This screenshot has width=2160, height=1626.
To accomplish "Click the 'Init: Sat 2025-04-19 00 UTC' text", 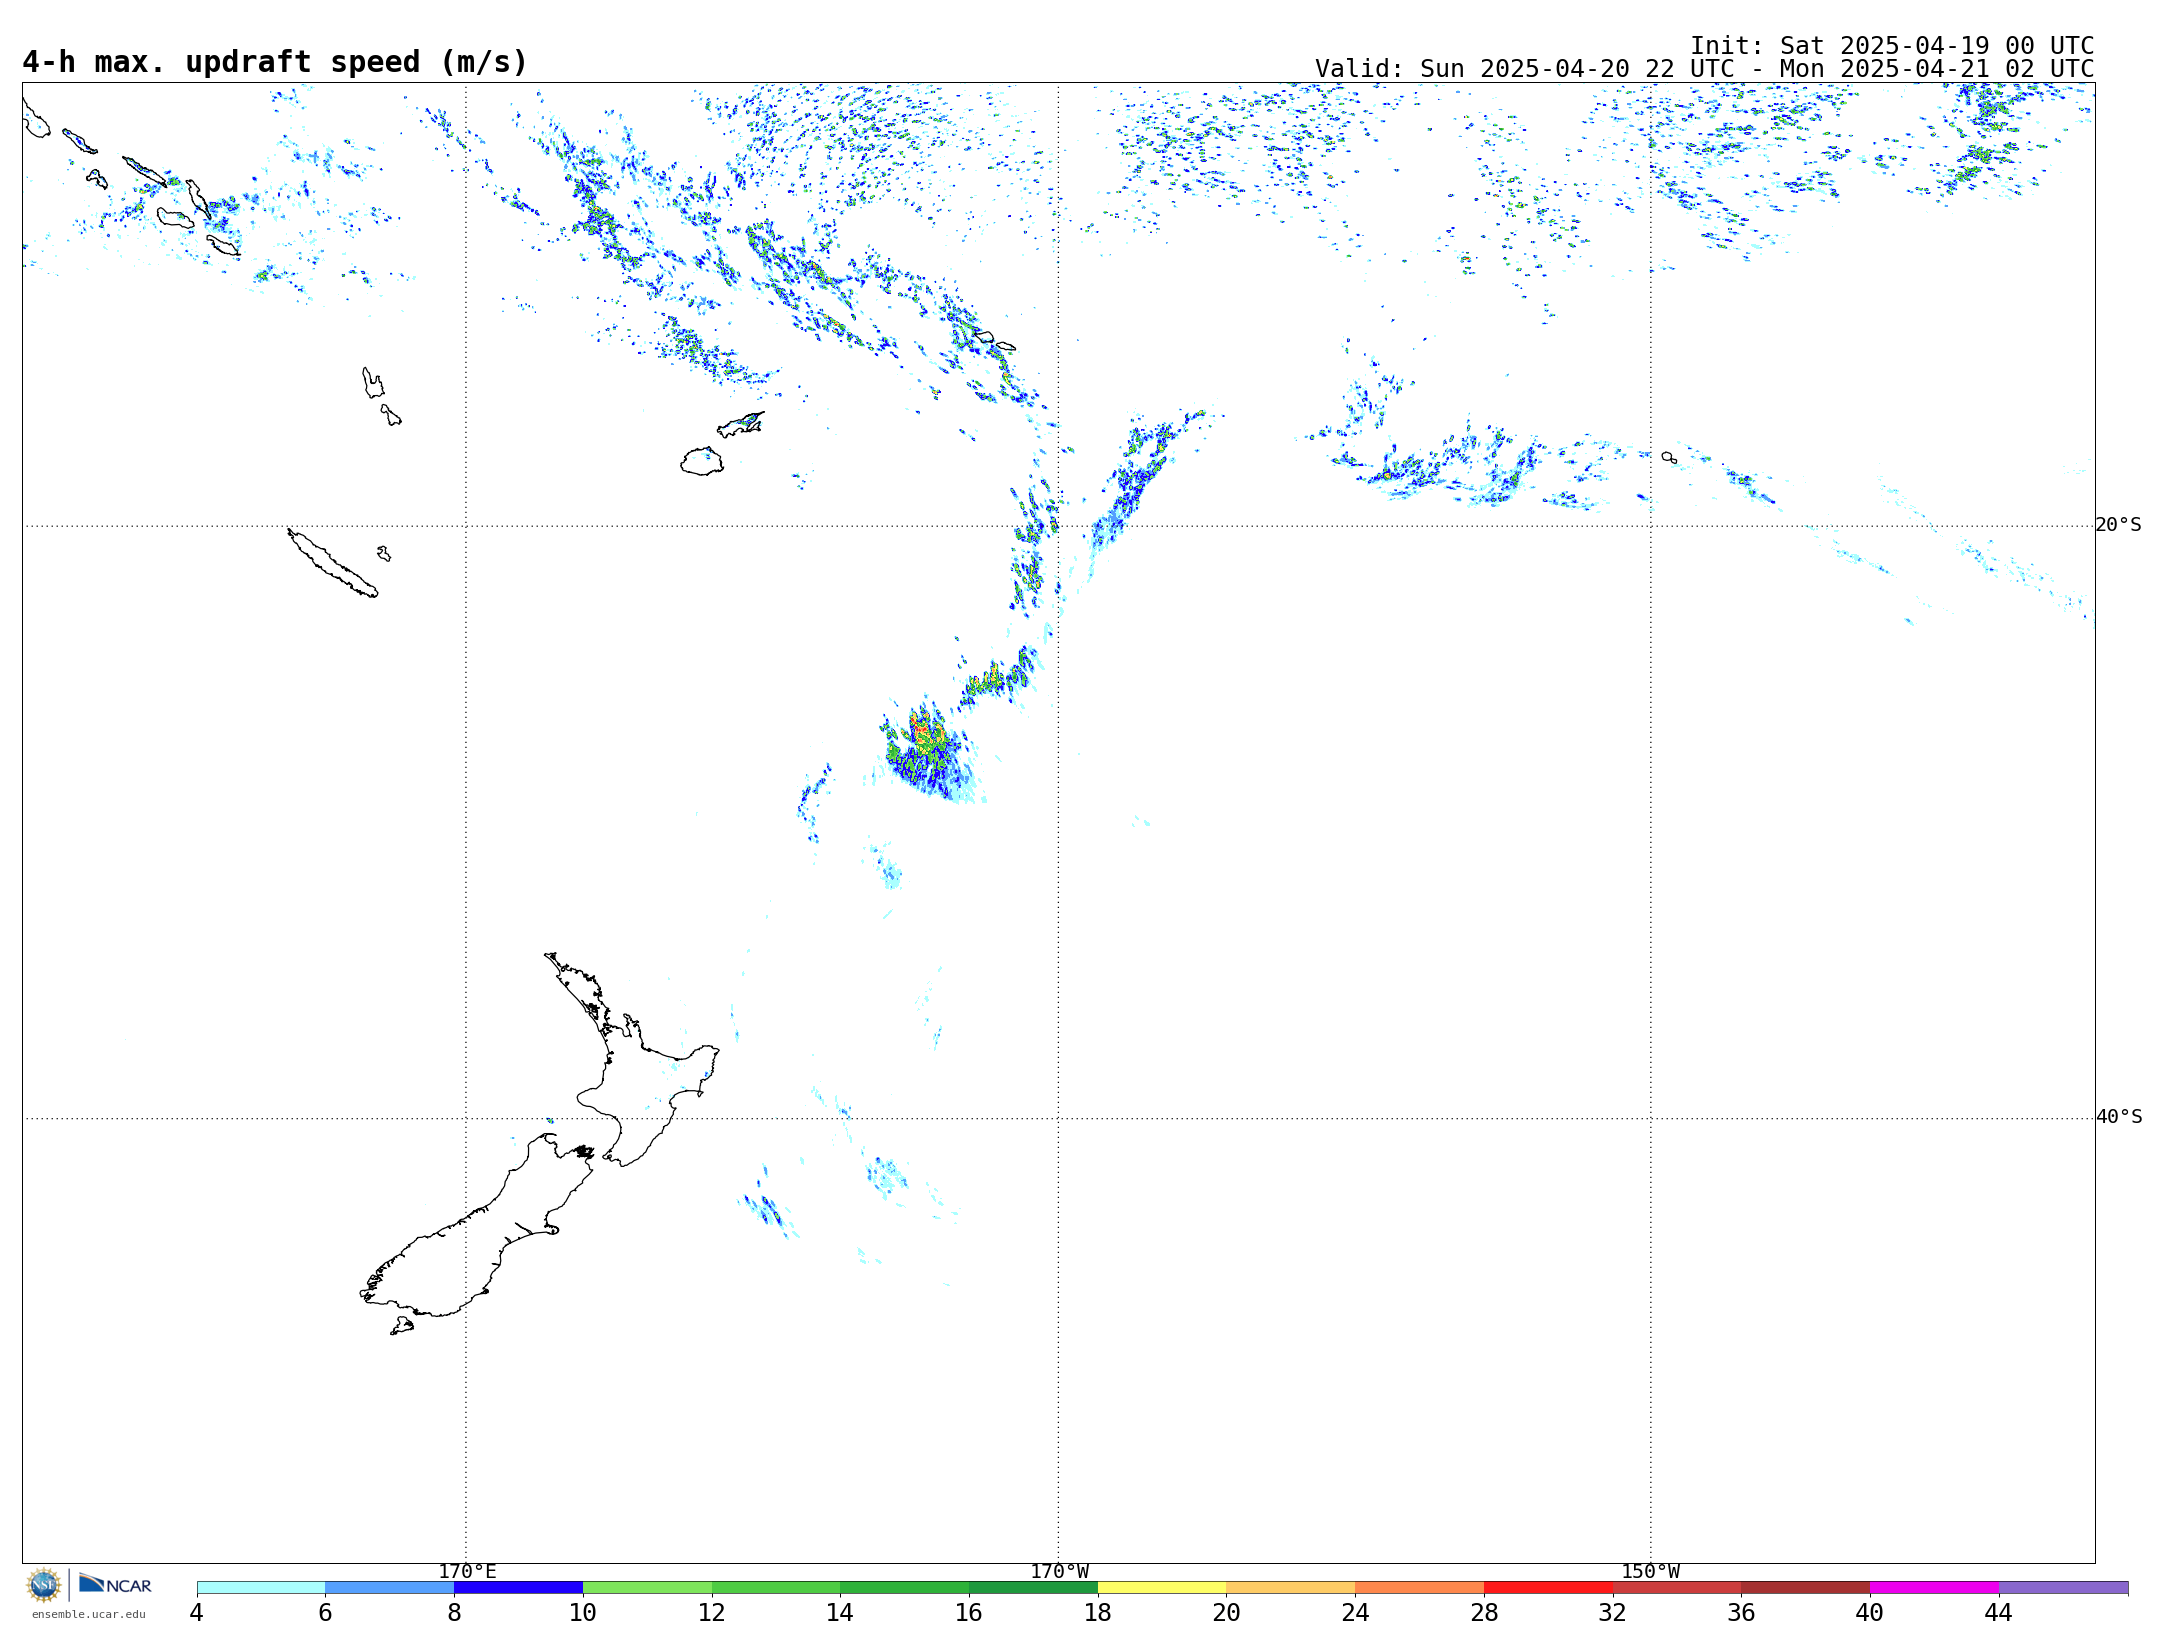I will pyautogui.click(x=1892, y=46).
